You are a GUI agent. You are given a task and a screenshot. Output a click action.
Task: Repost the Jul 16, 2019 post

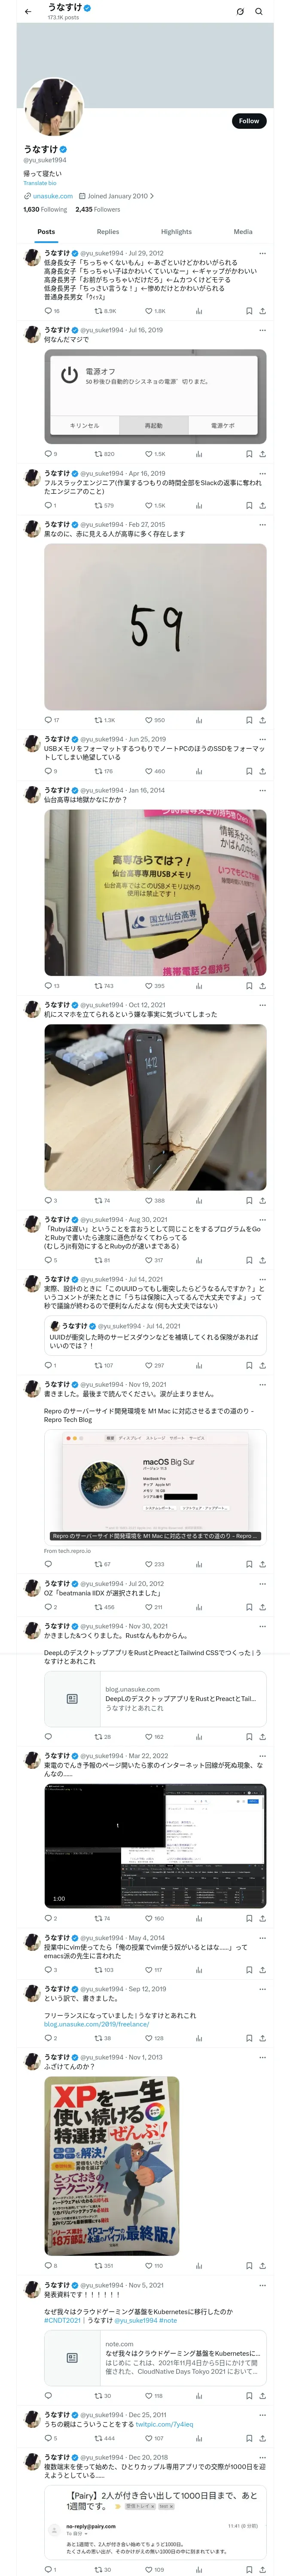[x=104, y=454]
